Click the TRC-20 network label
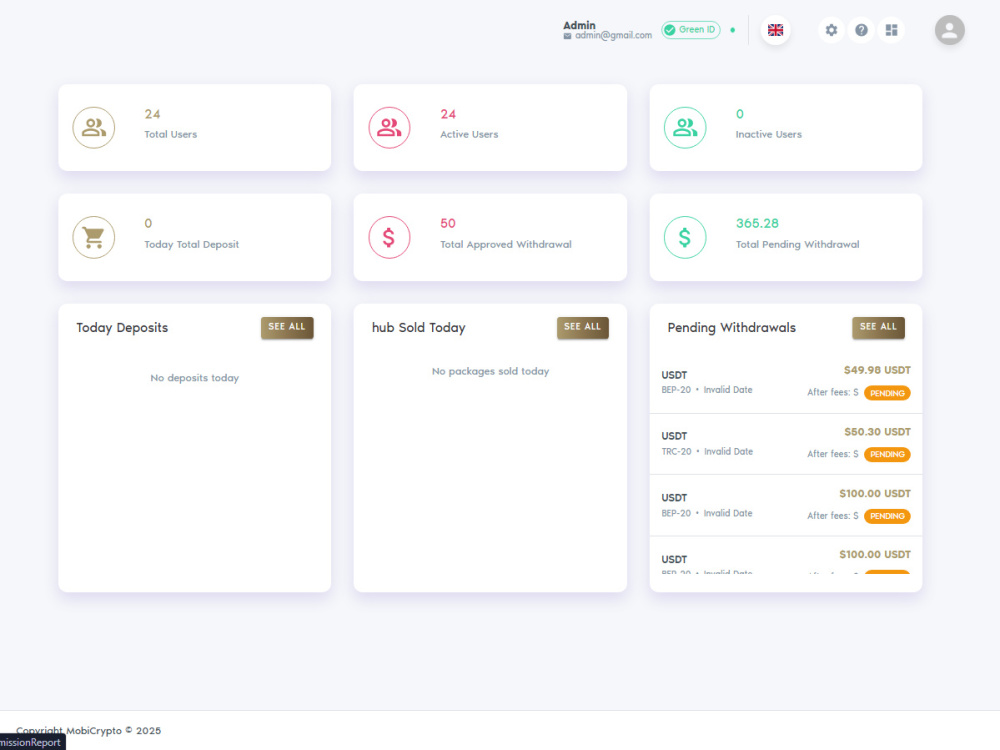 point(676,452)
